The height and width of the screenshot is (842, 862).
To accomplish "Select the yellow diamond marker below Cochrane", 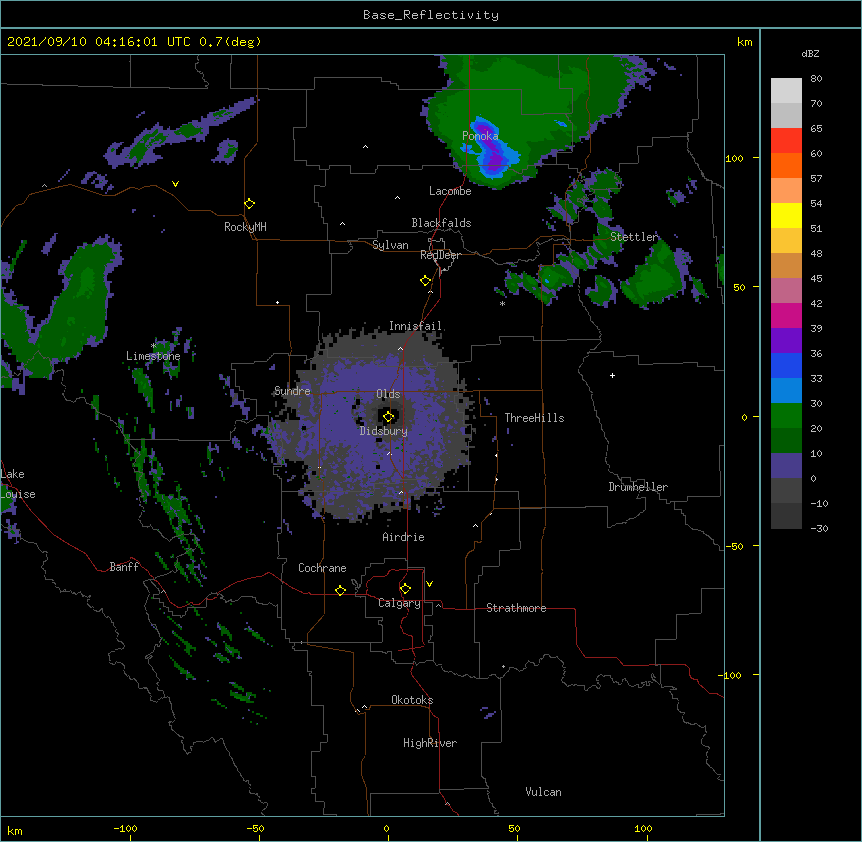I will [340, 590].
